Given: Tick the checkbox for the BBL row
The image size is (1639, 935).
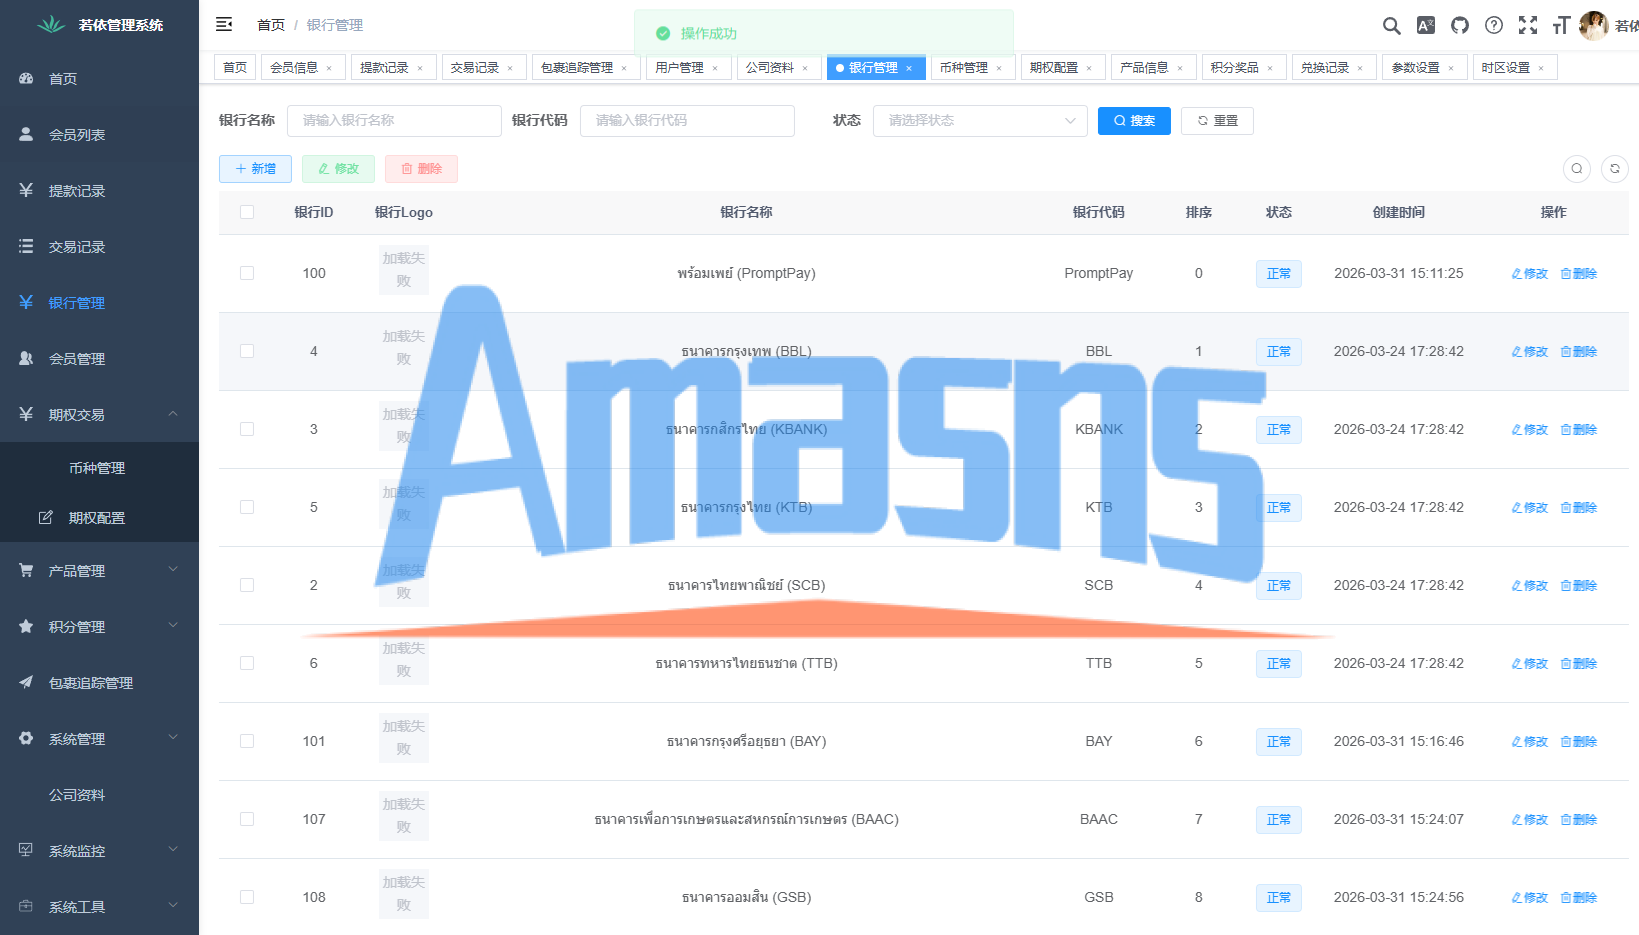Looking at the screenshot, I should [247, 351].
